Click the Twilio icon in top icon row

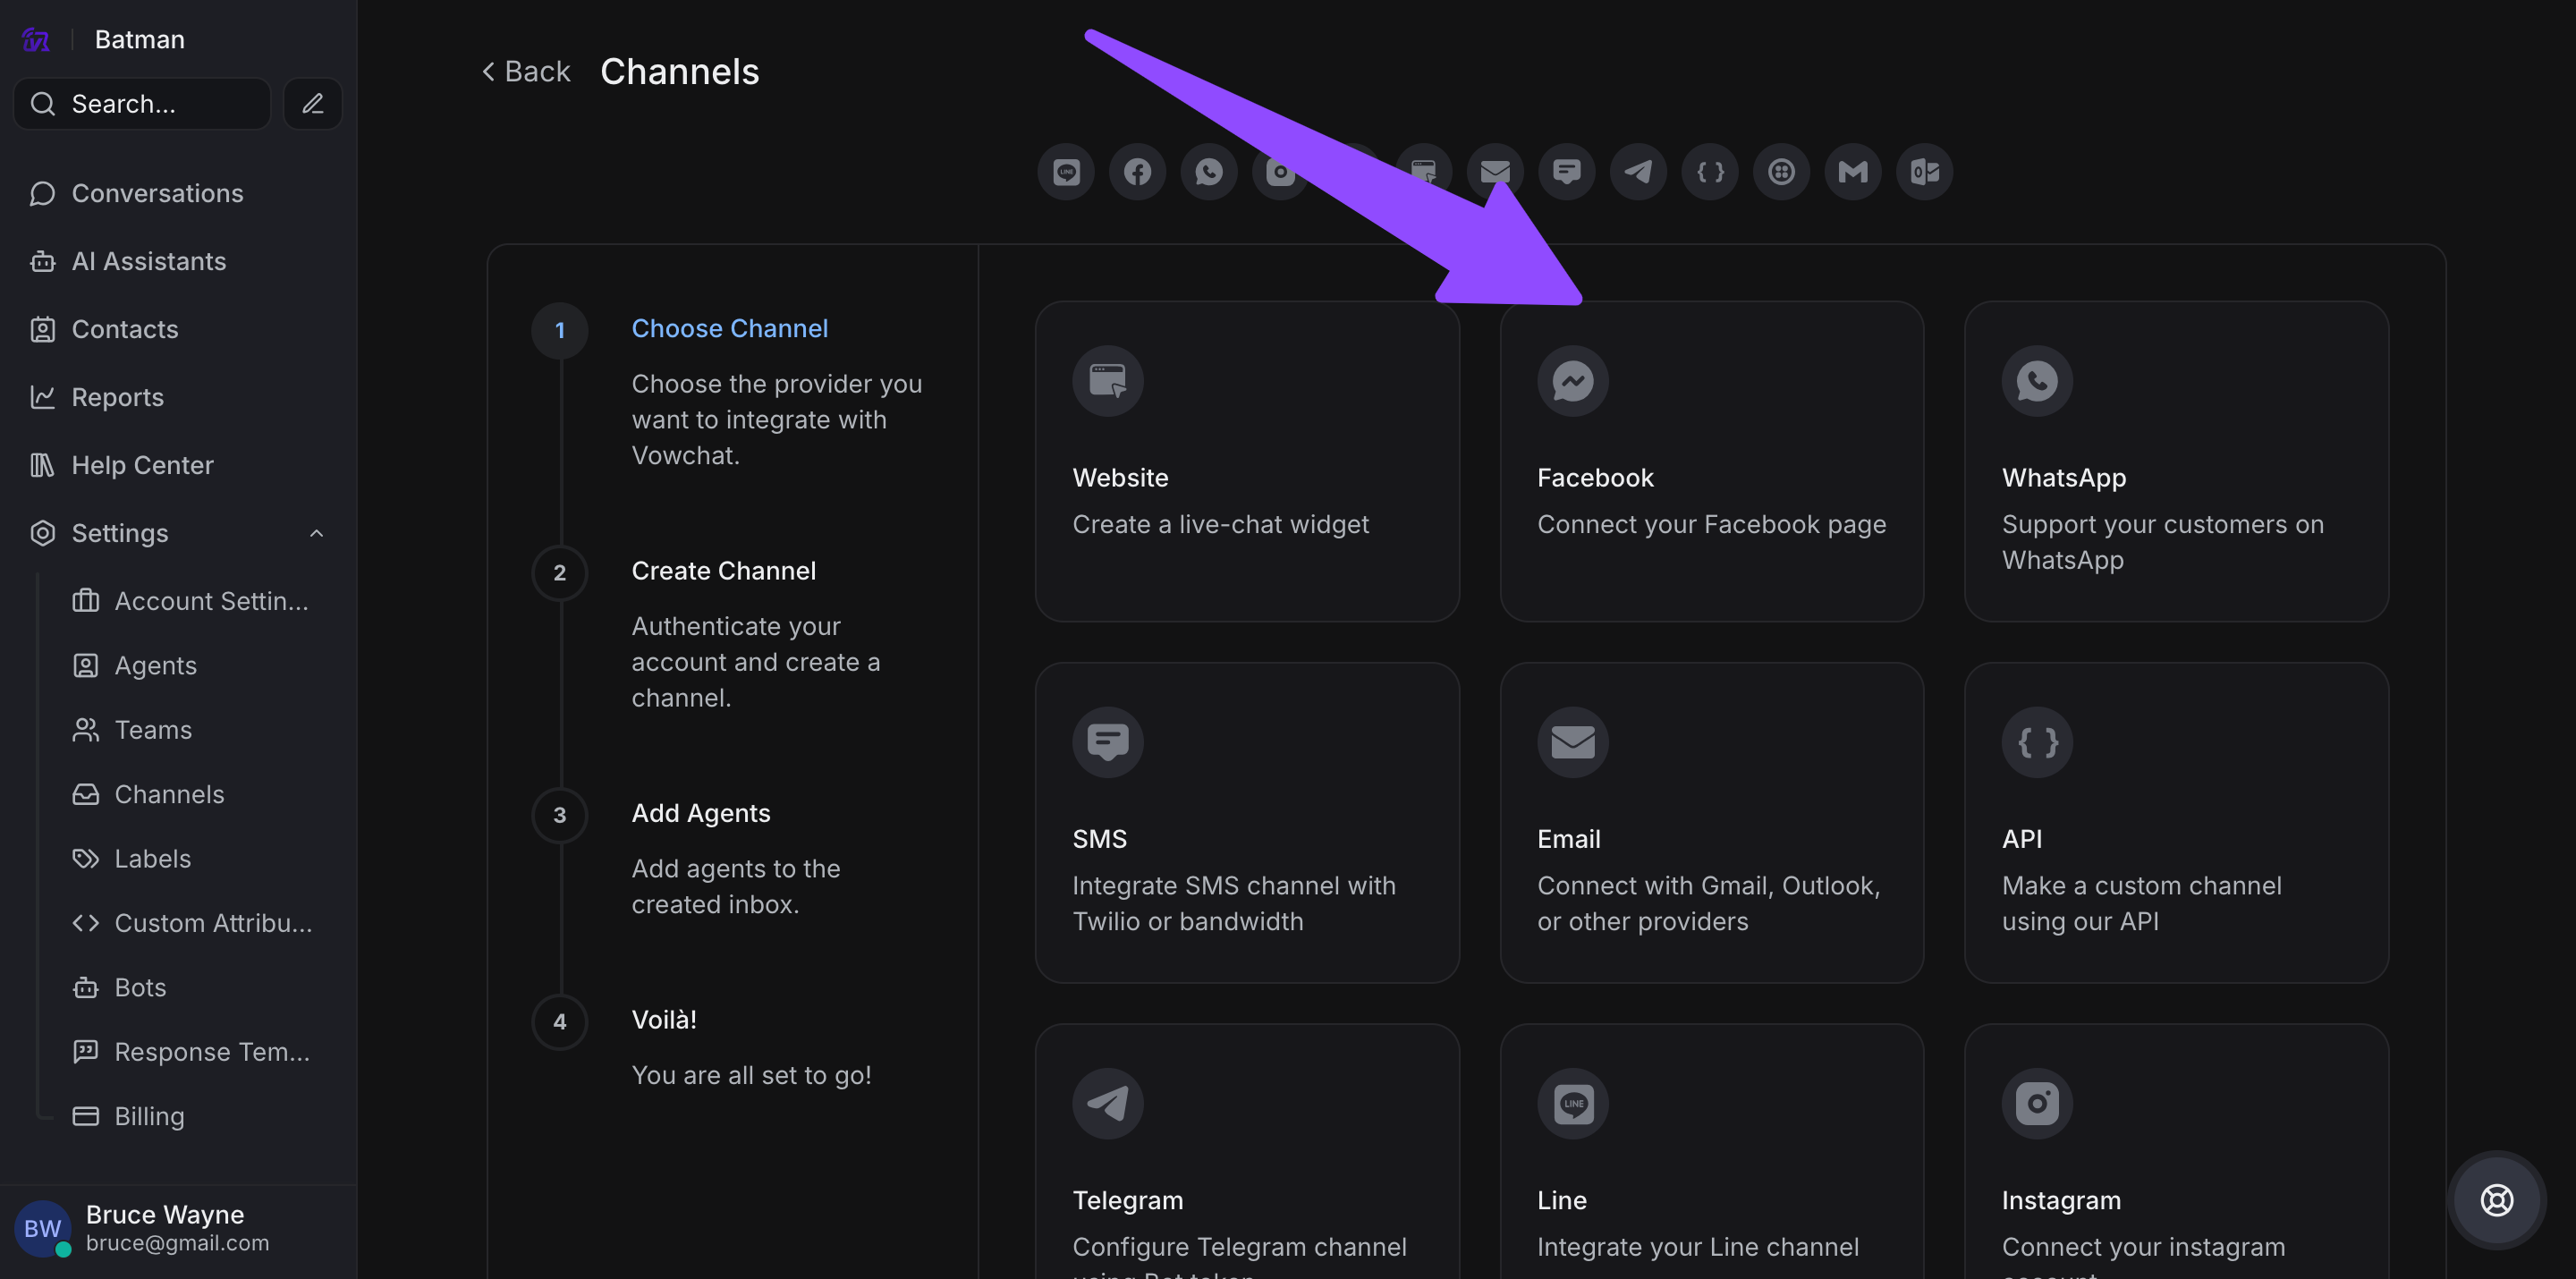click(1781, 172)
